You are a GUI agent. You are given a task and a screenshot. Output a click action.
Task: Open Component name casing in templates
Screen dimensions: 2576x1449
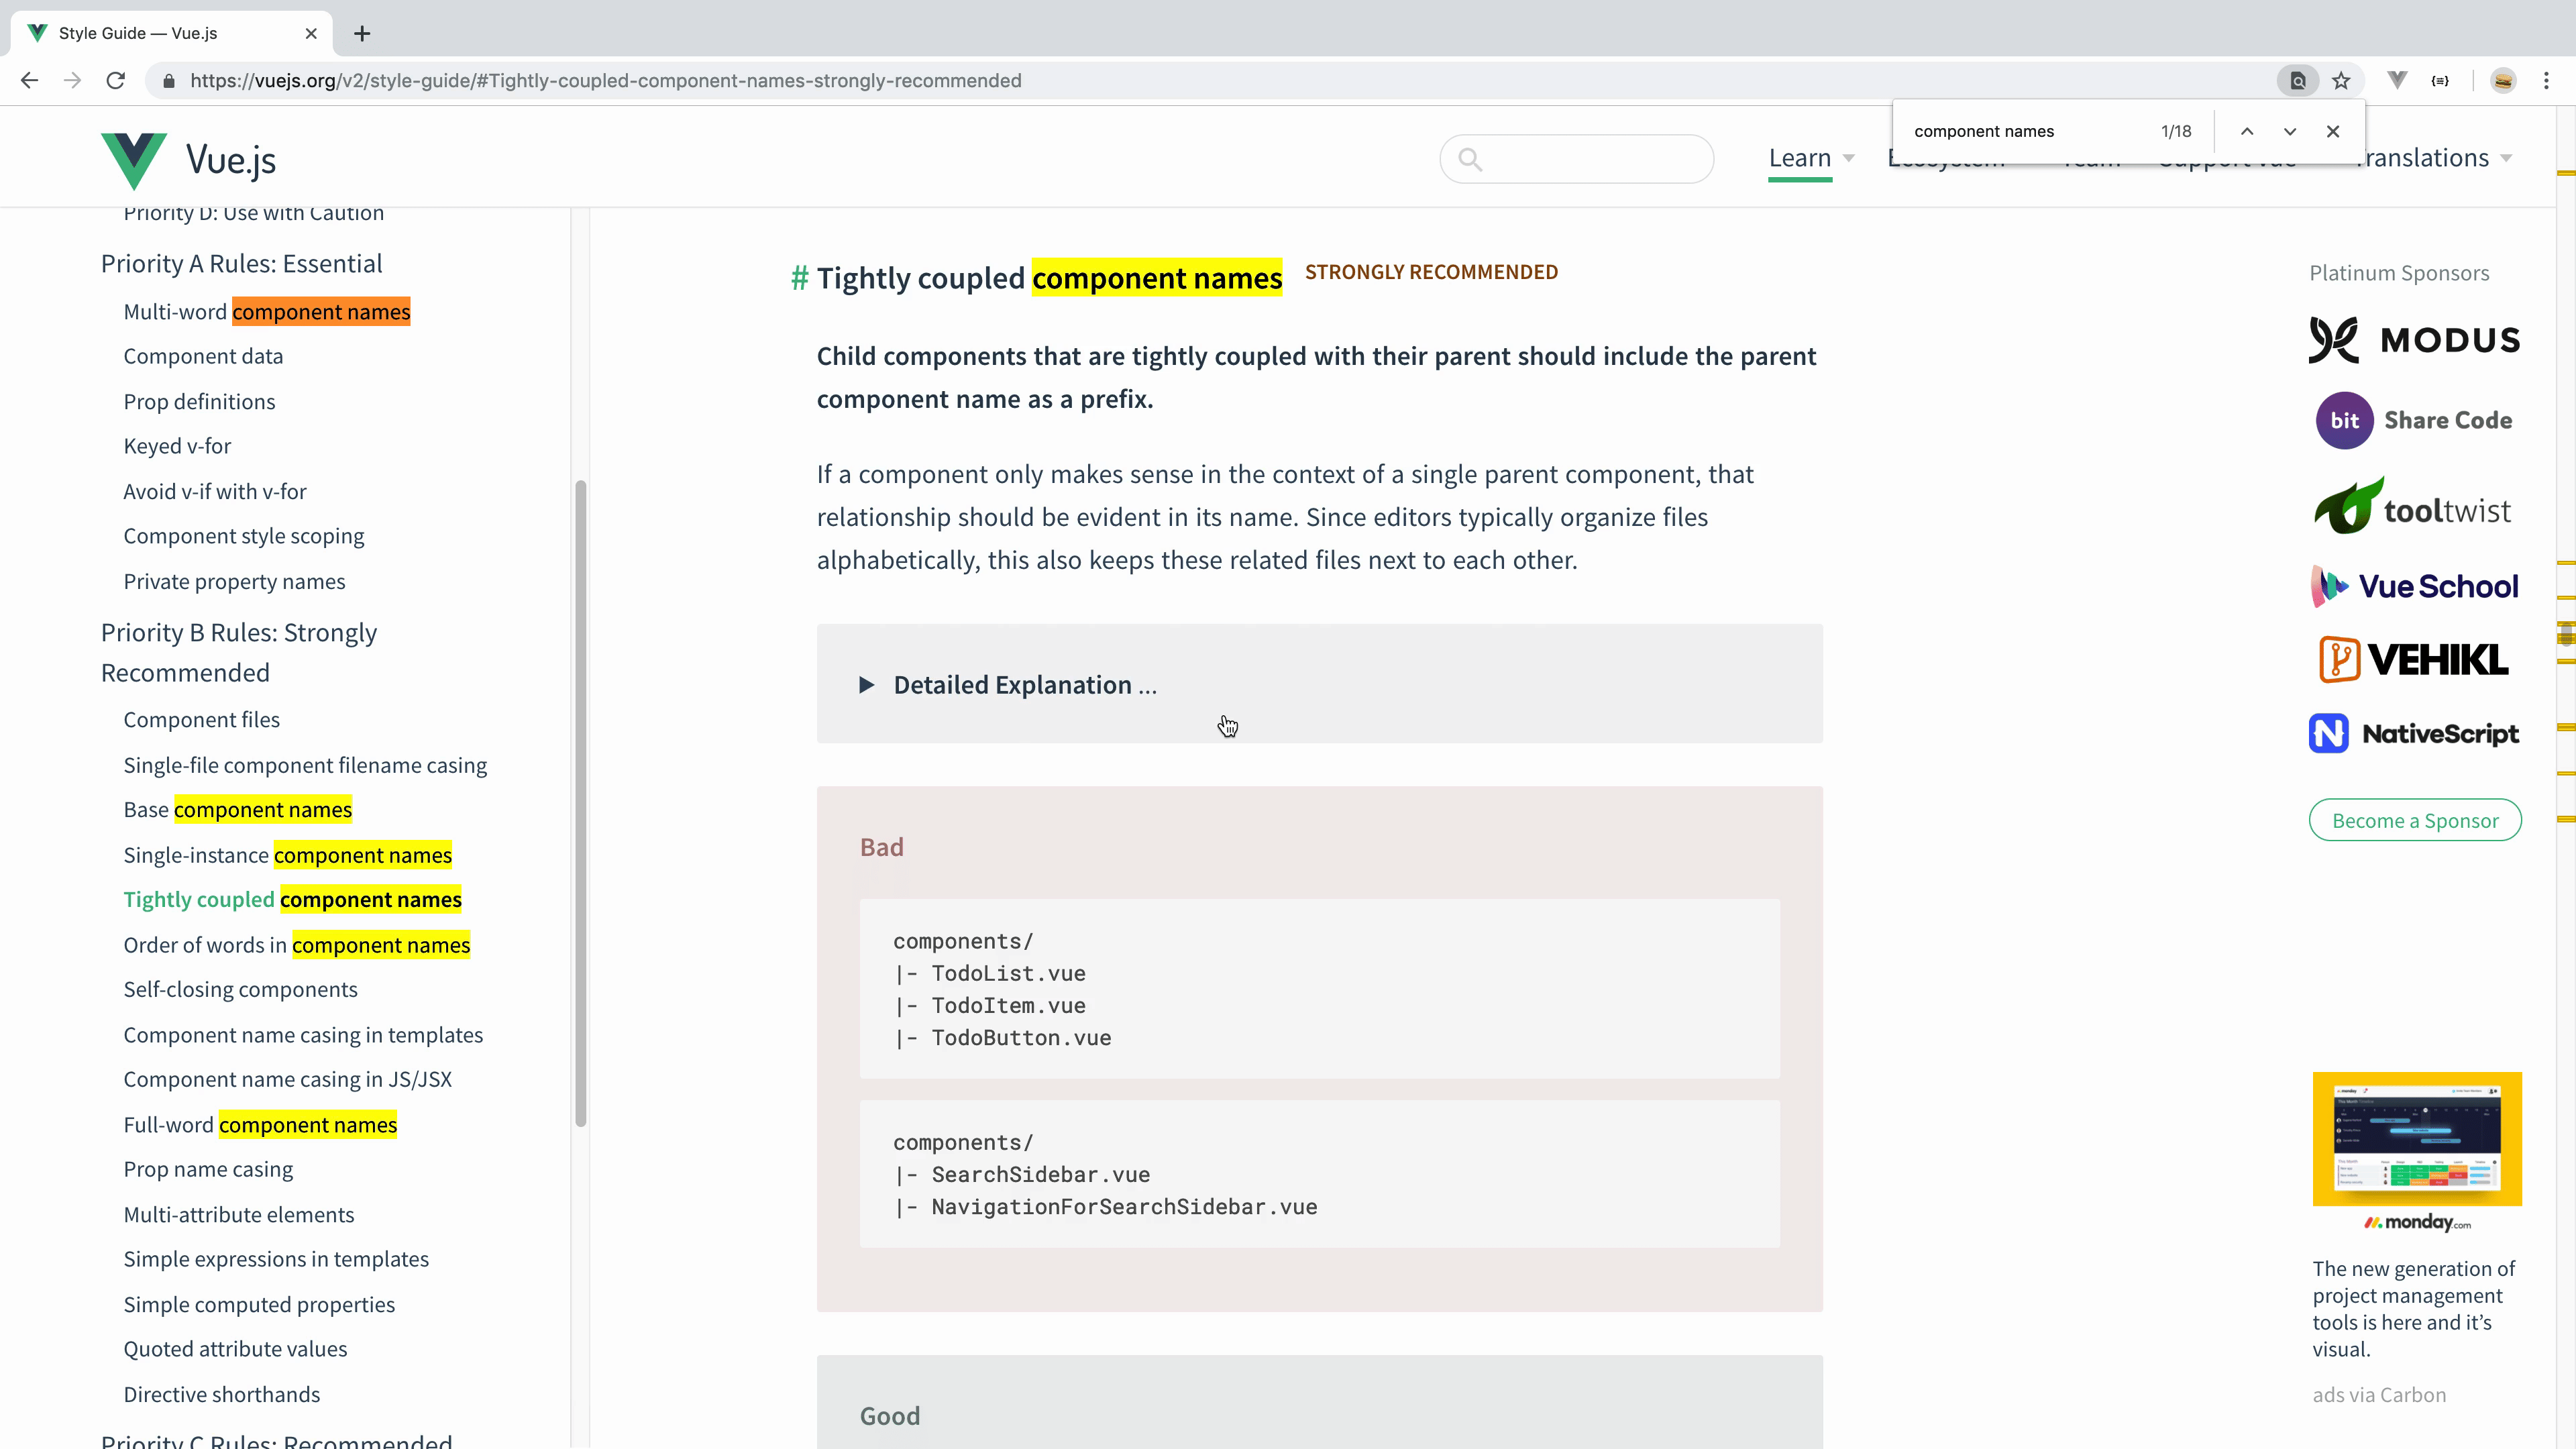tap(303, 1035)
